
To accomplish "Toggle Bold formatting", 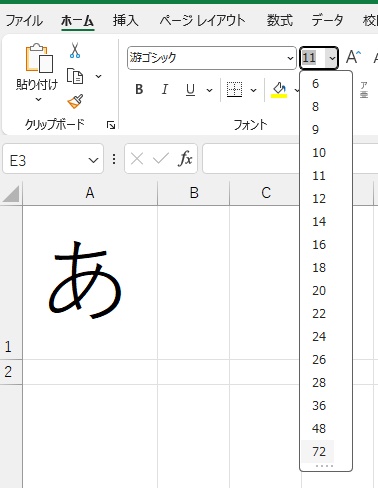I will coord(139,89).
